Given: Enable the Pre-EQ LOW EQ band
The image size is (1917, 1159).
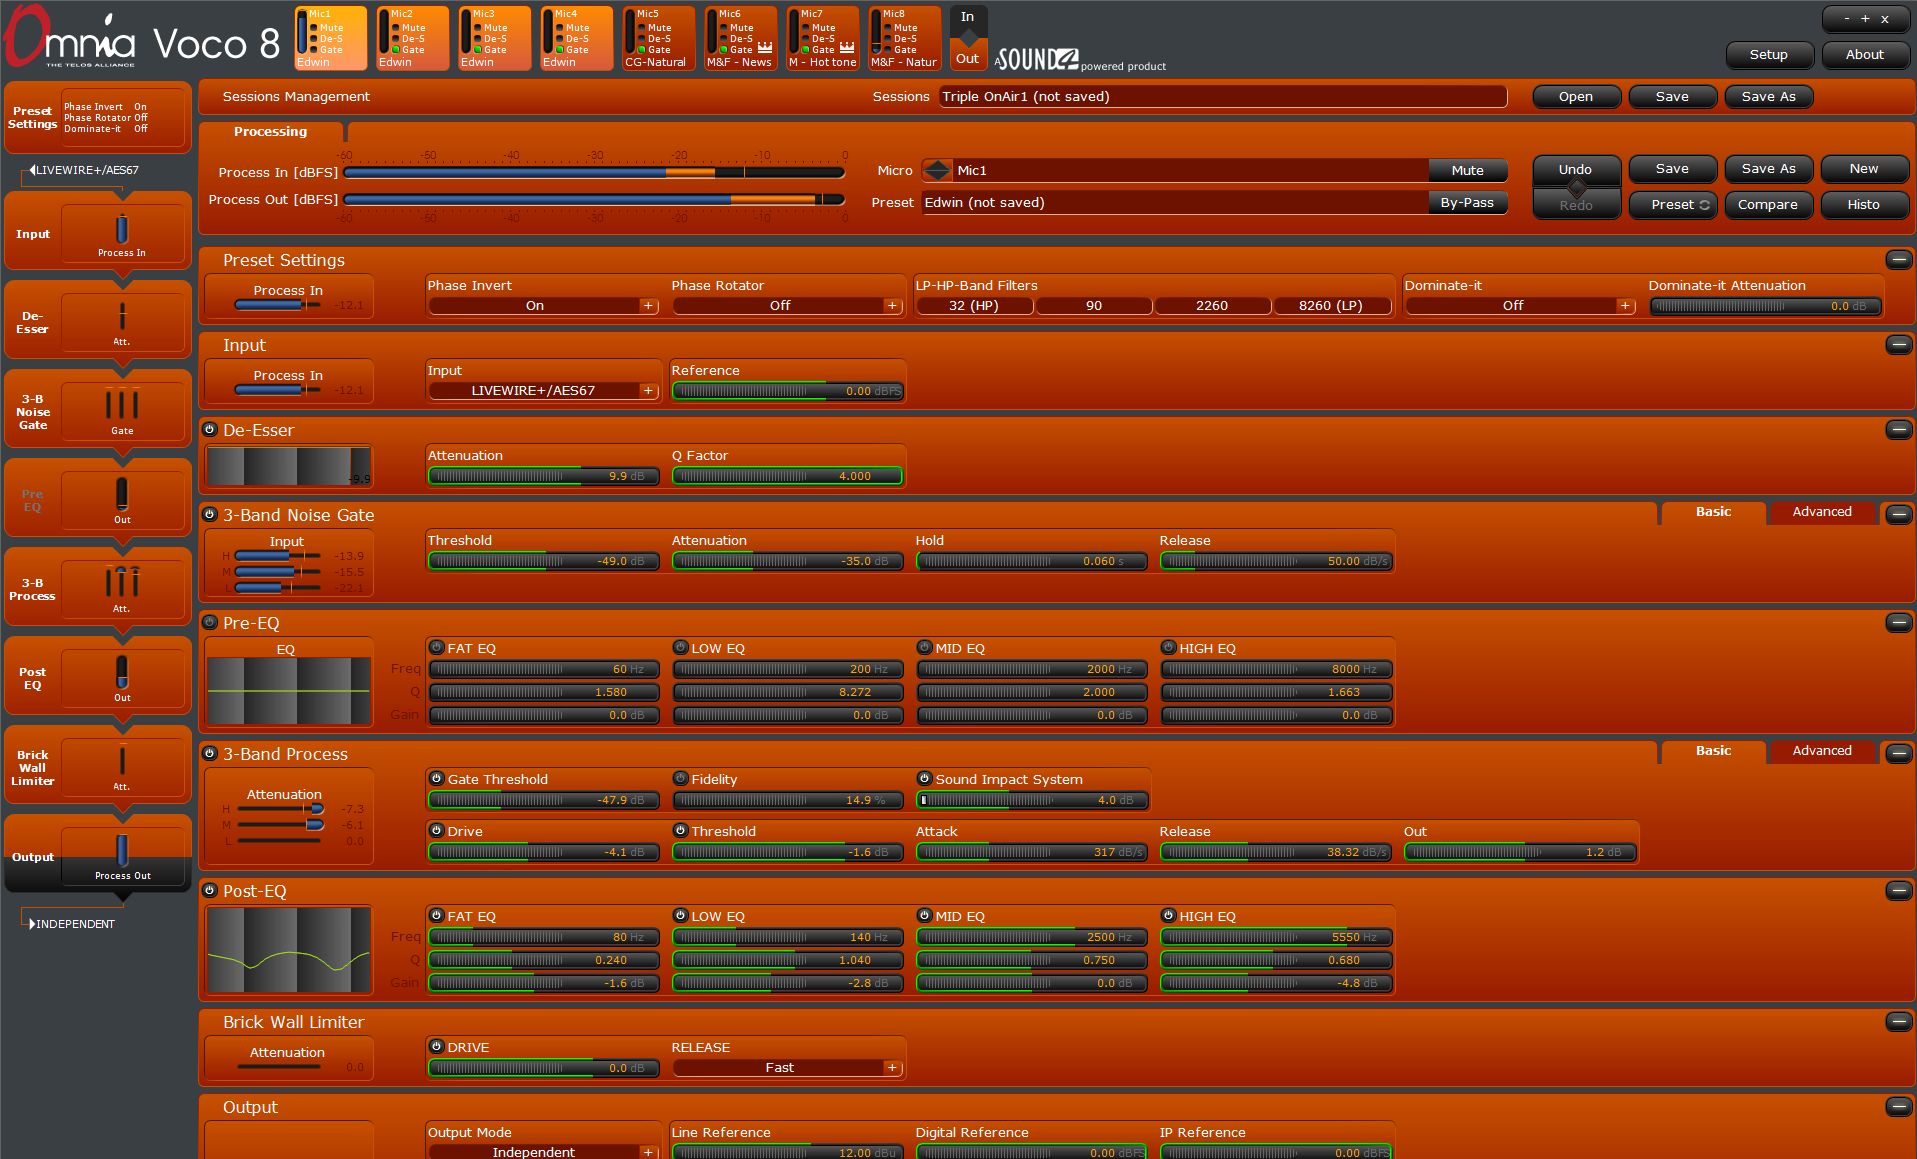Looking at the screenshot, I should (x=680, y=648).
